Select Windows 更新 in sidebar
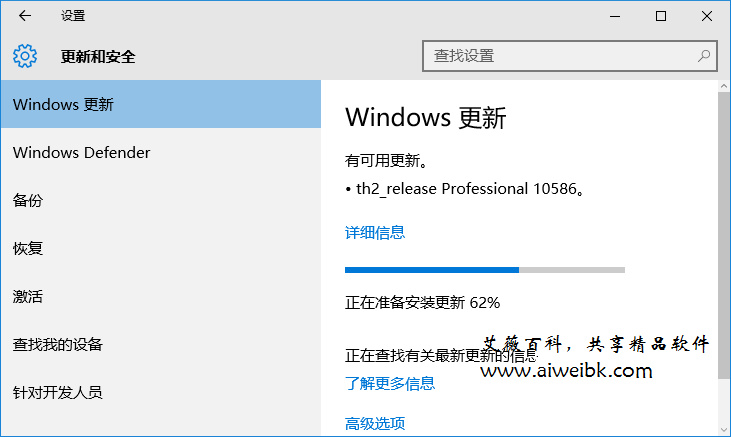 coord(161,104)
